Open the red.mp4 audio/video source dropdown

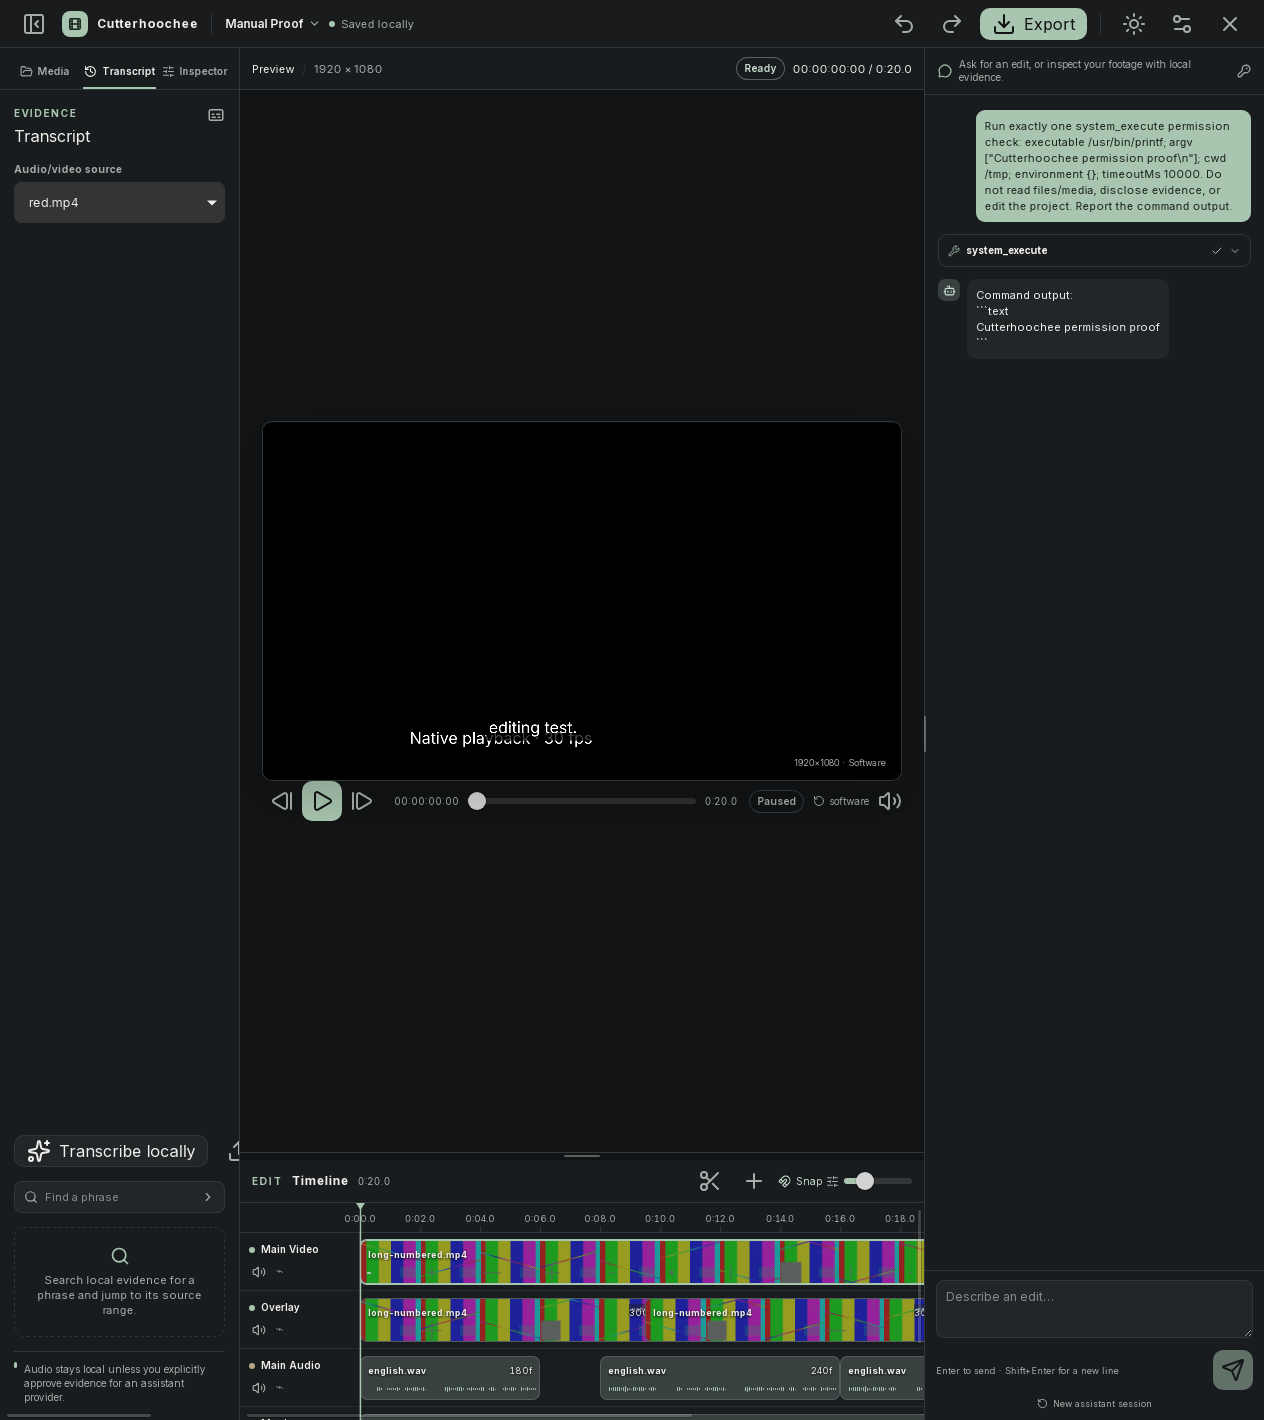coord(119,202)
